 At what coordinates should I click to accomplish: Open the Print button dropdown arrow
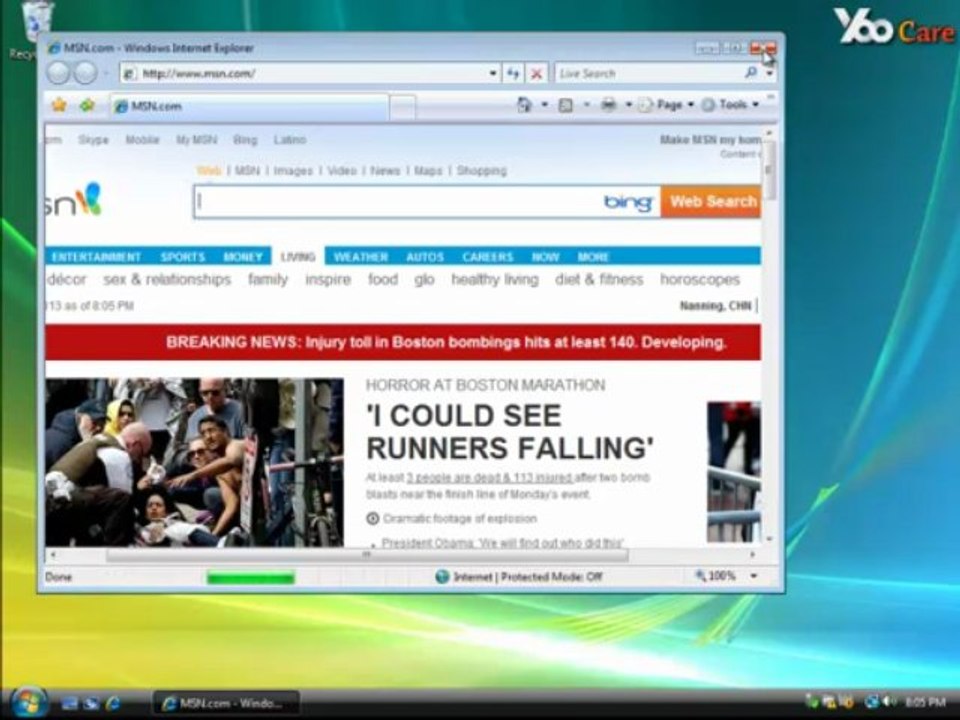[x=628, y=105]
